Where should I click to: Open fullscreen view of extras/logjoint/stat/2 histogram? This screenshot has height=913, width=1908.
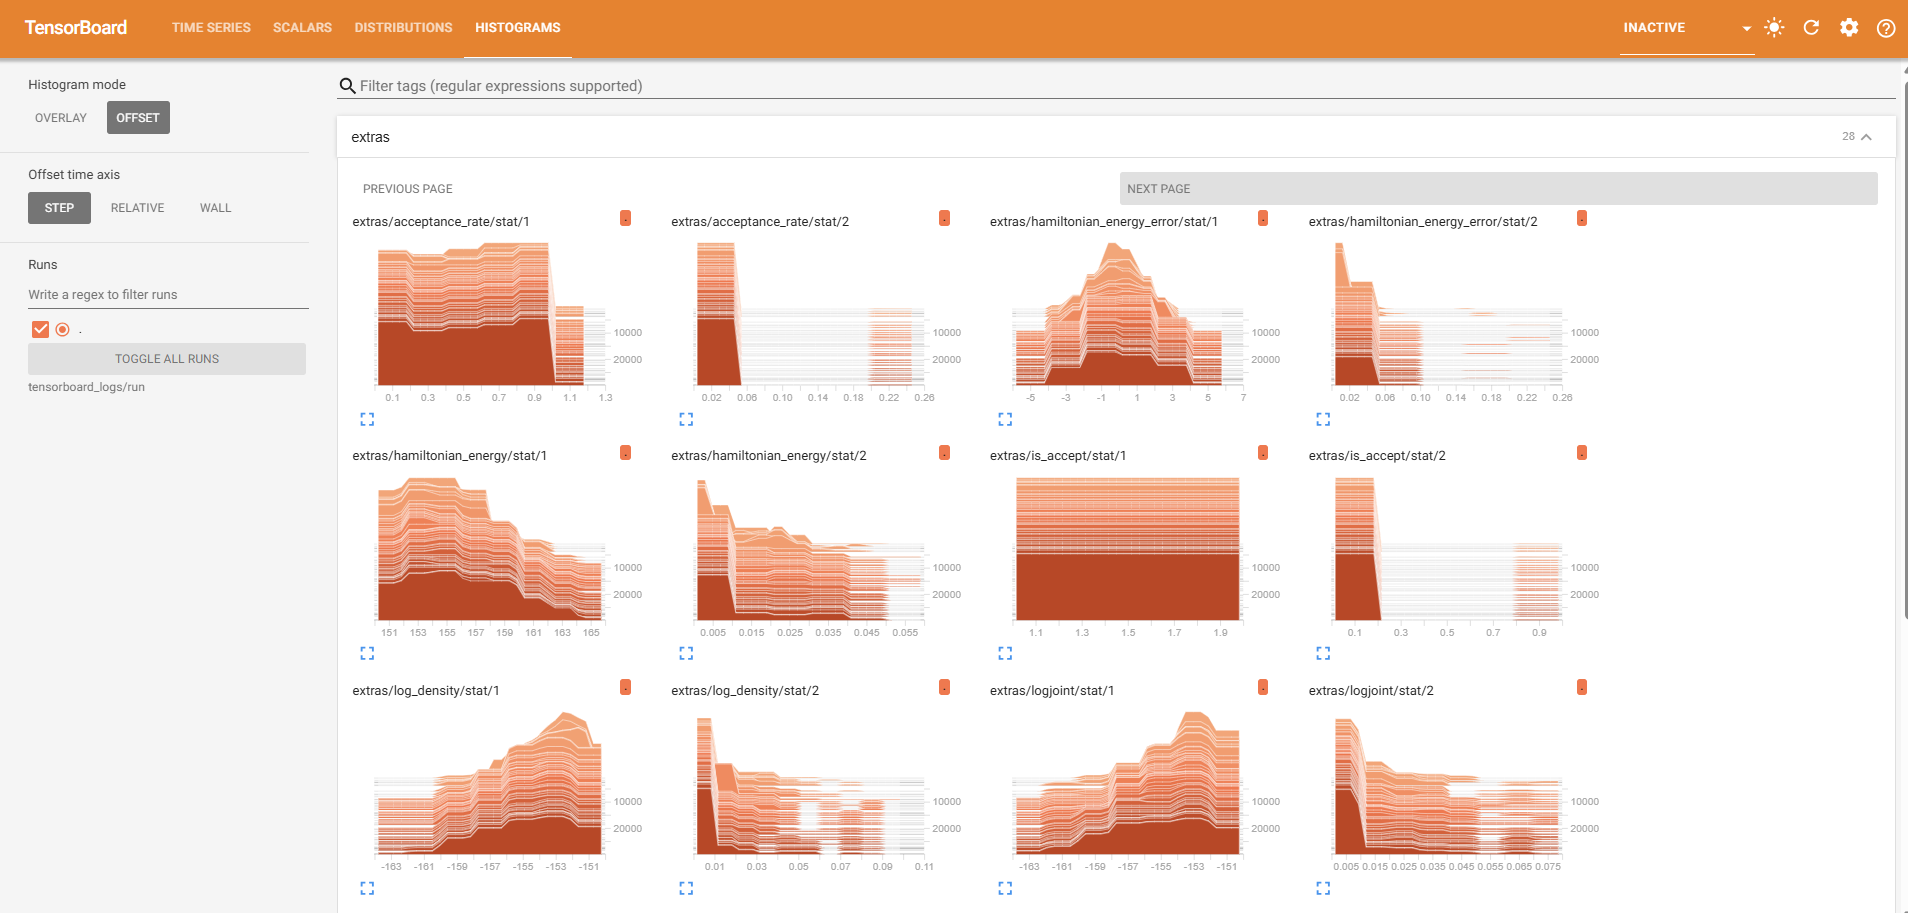click(1324, 887)
